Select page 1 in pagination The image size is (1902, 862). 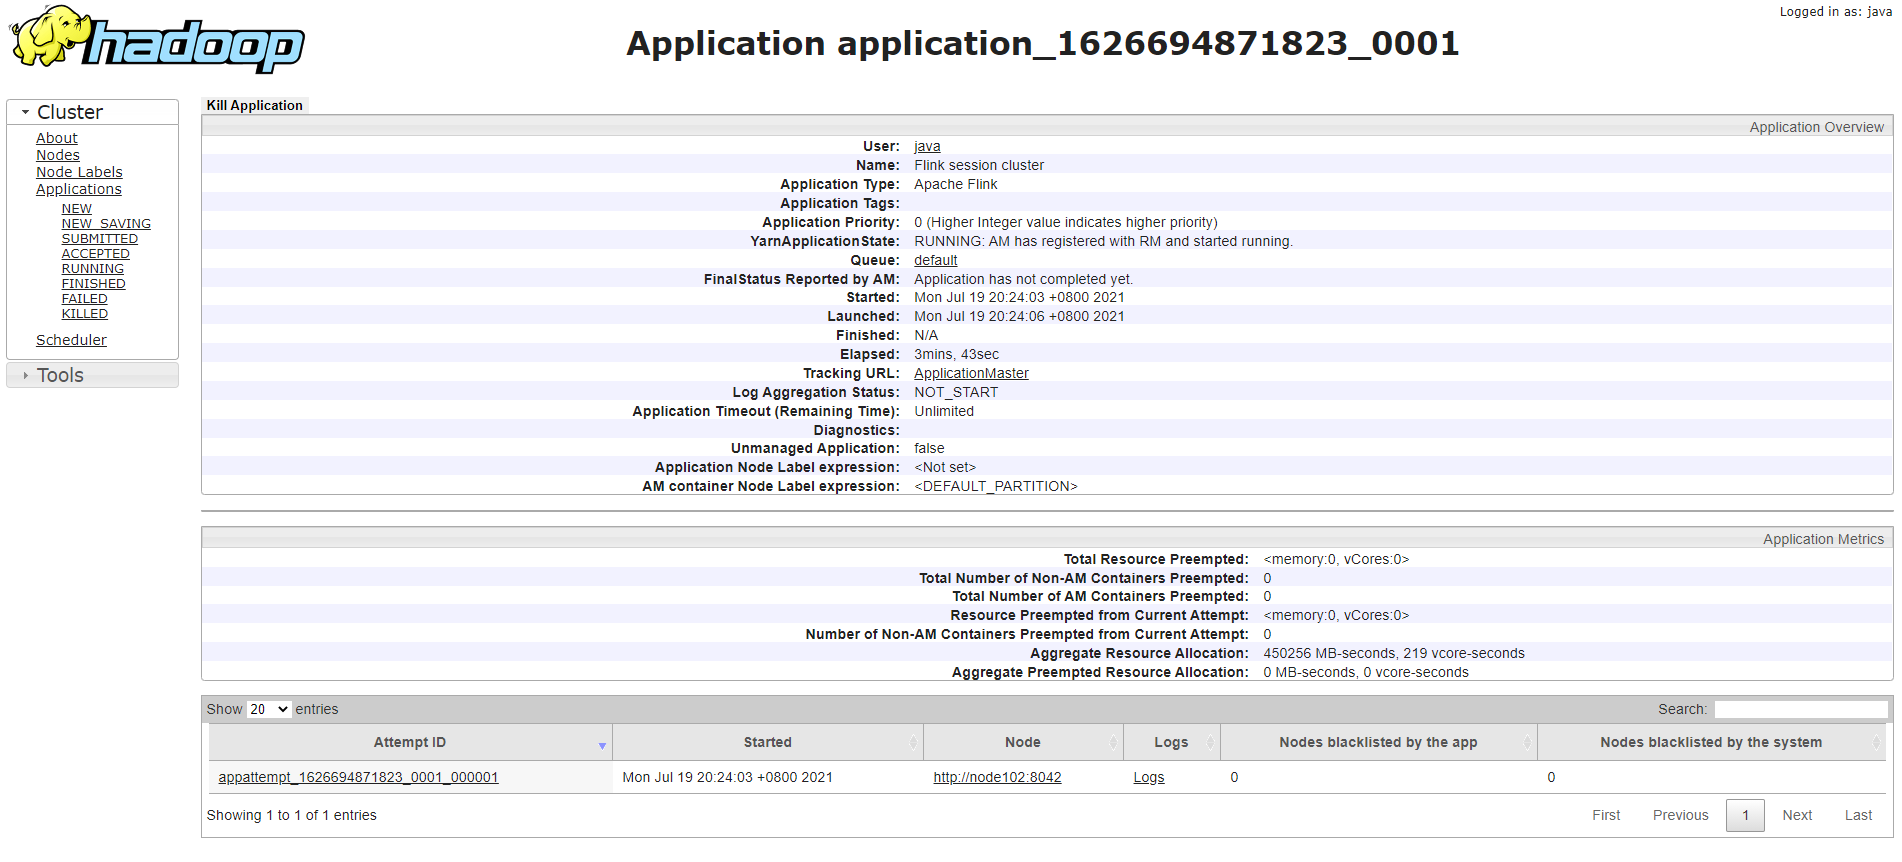(x=1745, y=815)
